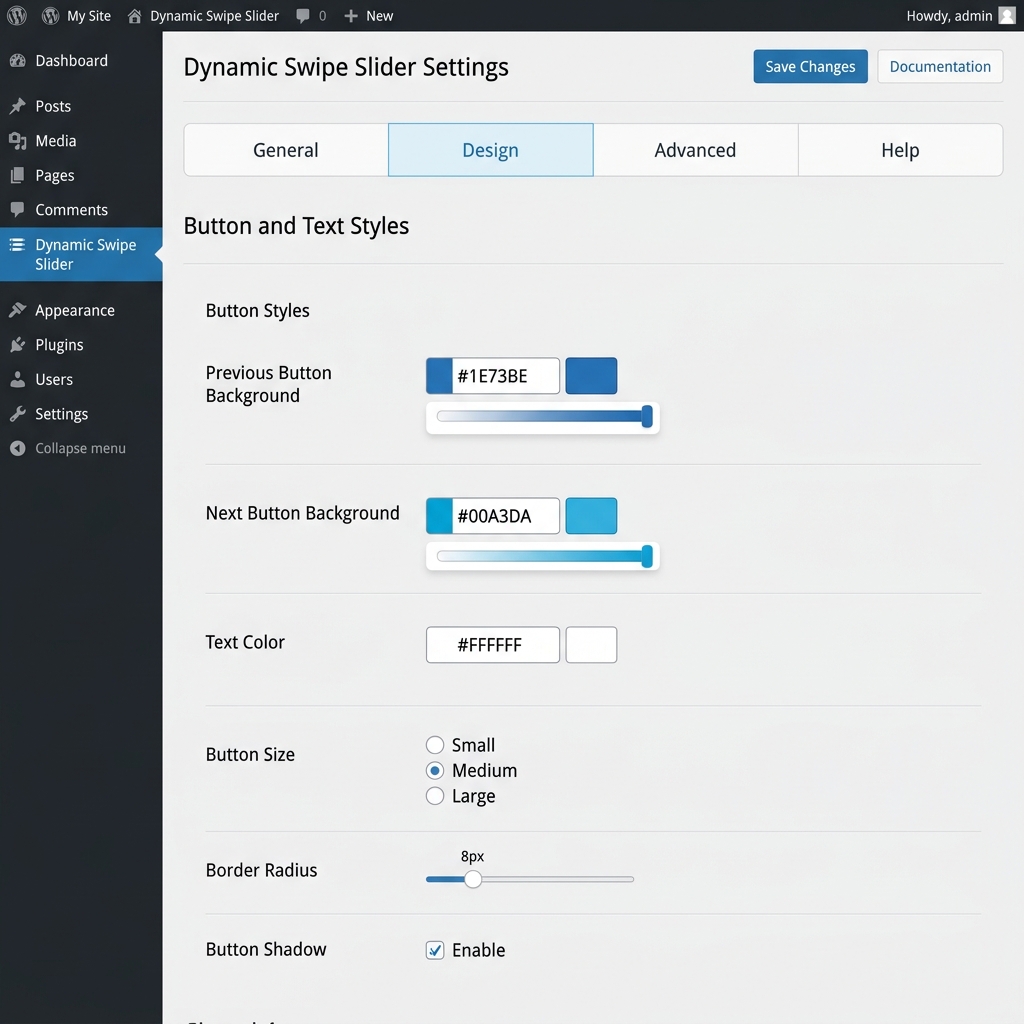Viewport: 1024px width, 1024px height.
Task: Select the Small button size
Action: coord(435,745)
